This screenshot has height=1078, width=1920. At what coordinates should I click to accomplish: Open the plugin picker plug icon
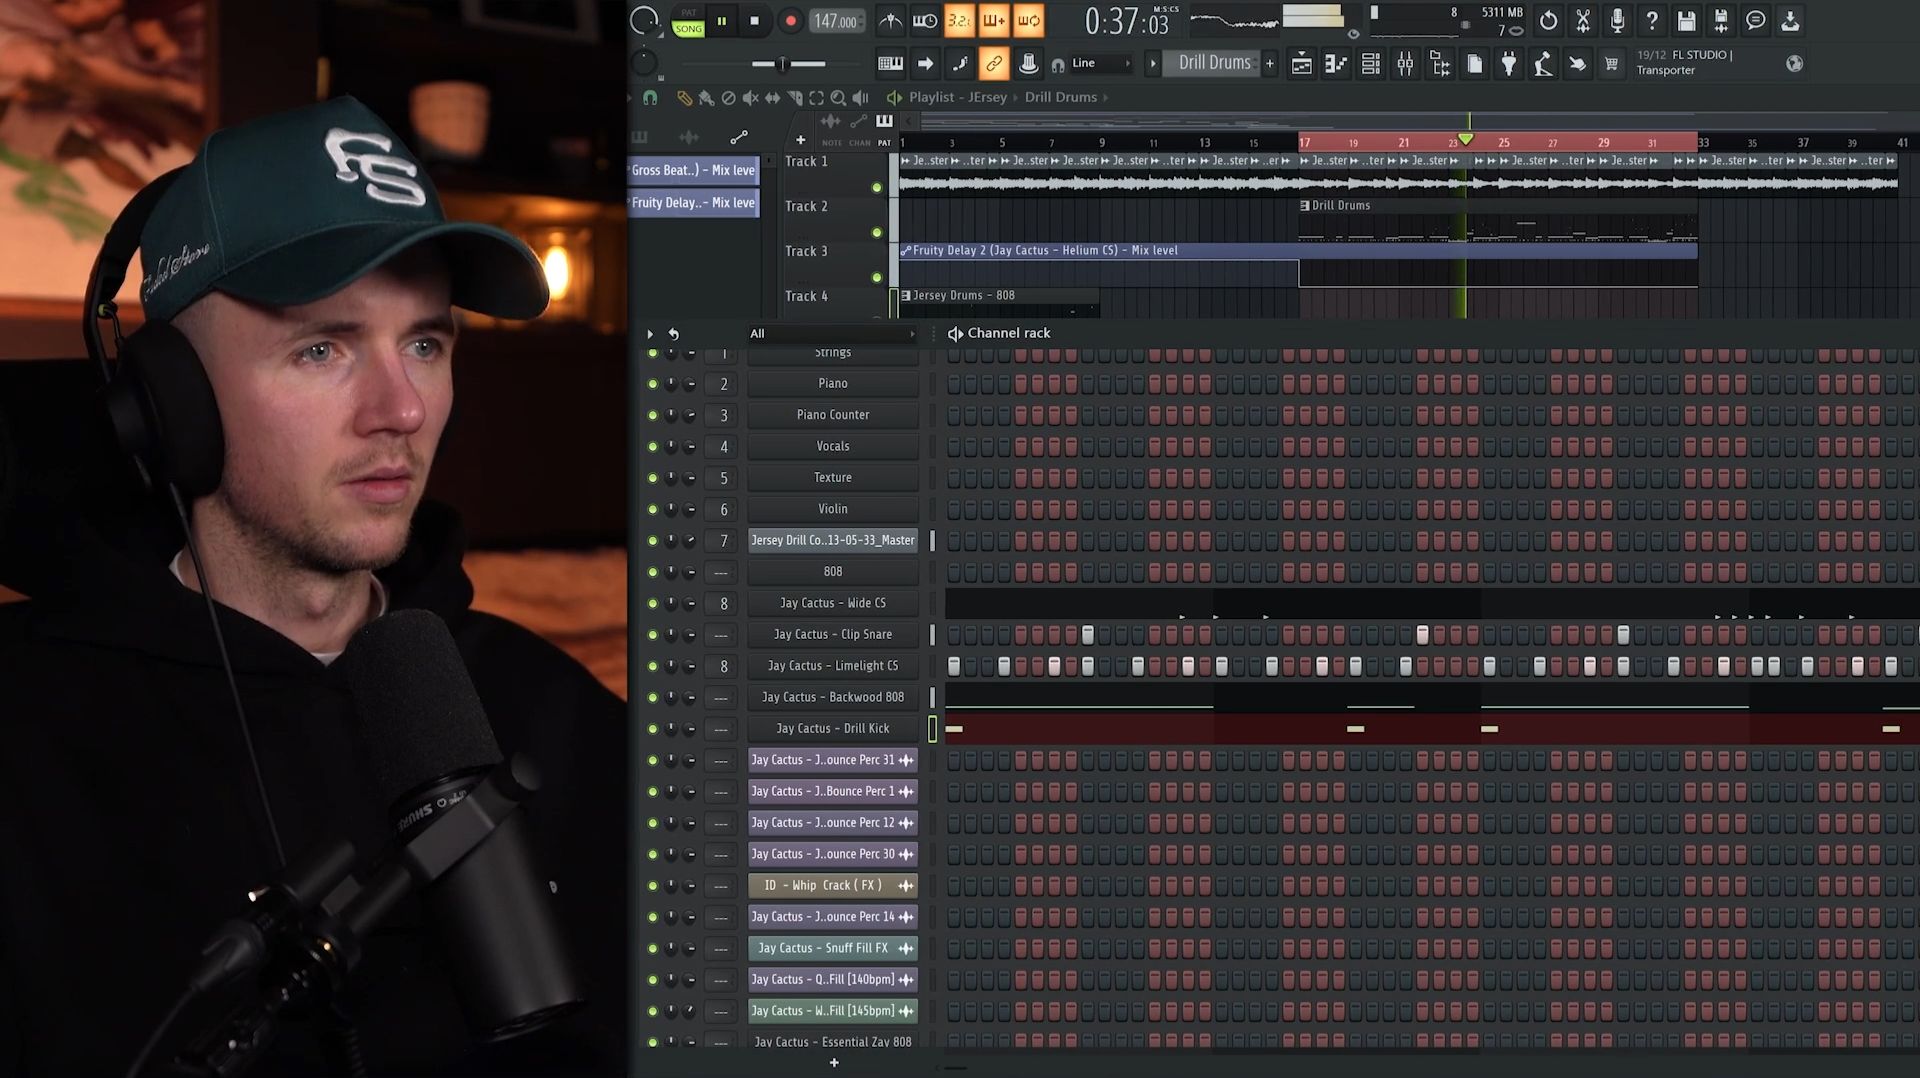tap(1509, 64)
